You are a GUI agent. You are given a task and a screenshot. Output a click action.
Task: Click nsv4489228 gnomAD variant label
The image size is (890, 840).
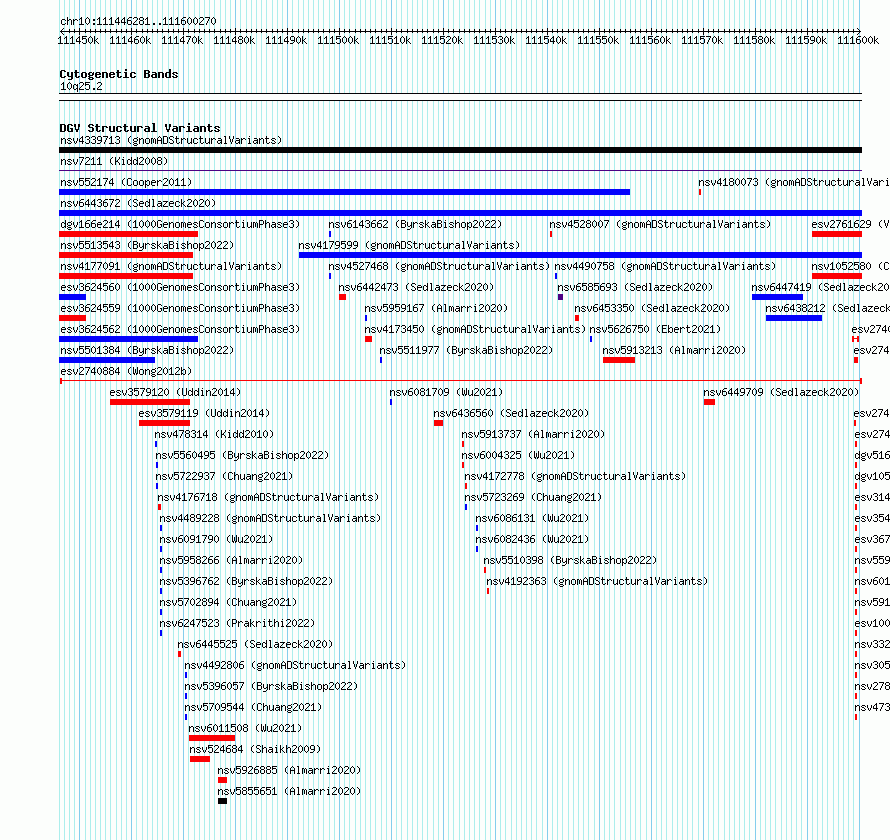pos(270,518)
